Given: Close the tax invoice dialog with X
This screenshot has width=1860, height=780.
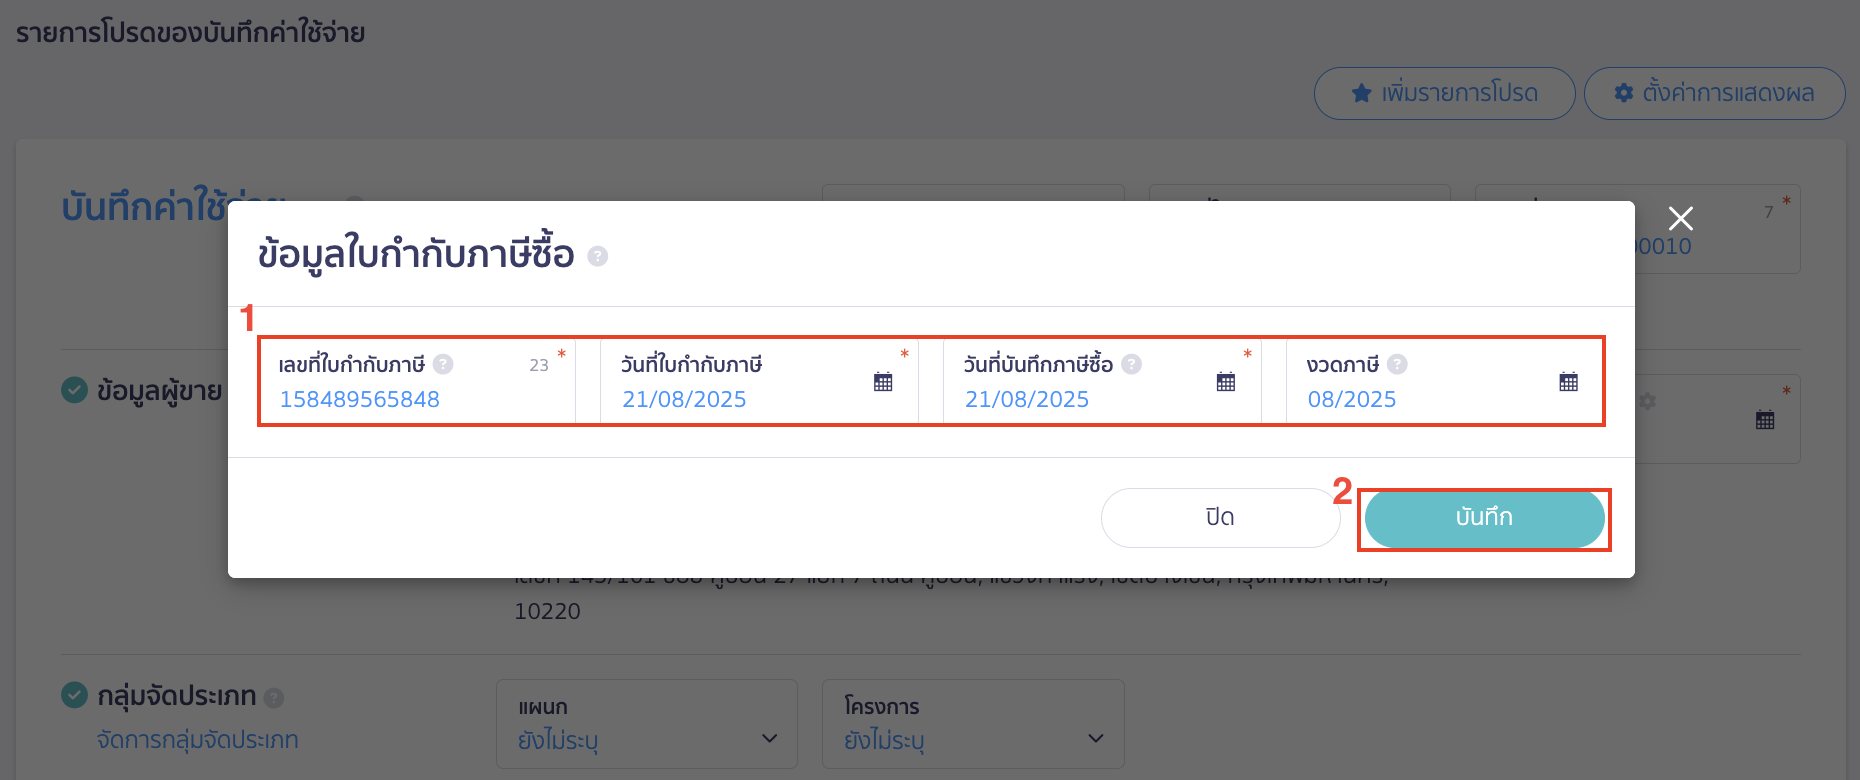Looking at the screenshot, I should 1680,219.
